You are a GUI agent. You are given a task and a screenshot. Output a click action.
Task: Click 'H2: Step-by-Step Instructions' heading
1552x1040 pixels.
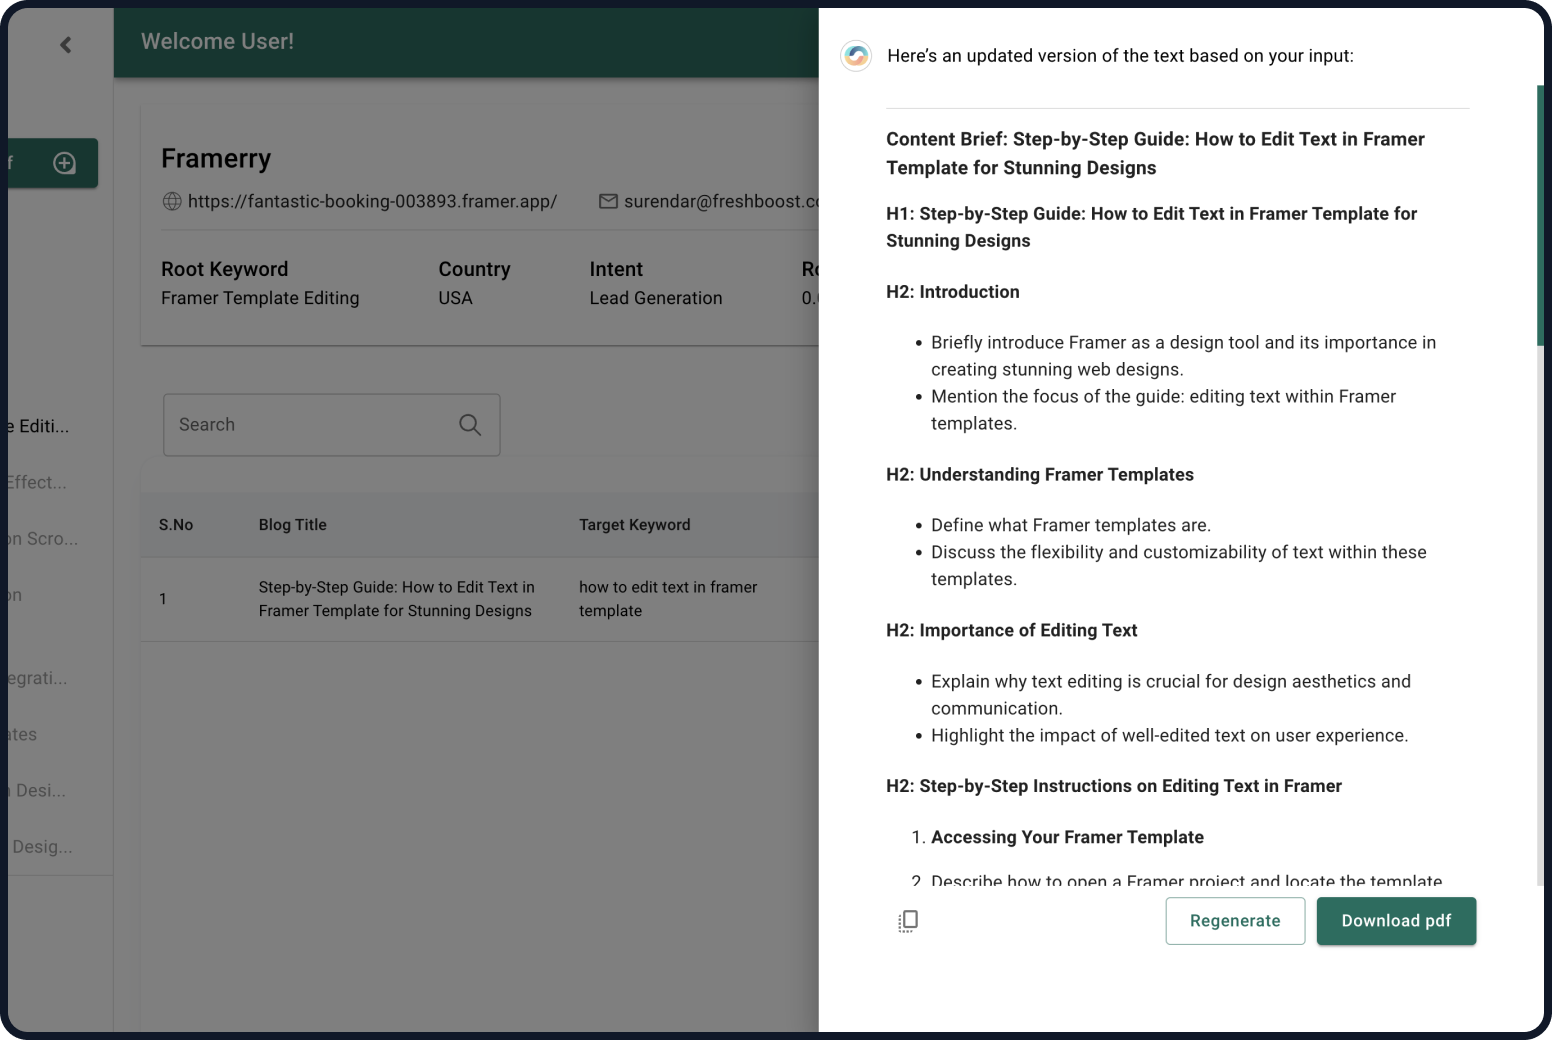pos(1114,787)
